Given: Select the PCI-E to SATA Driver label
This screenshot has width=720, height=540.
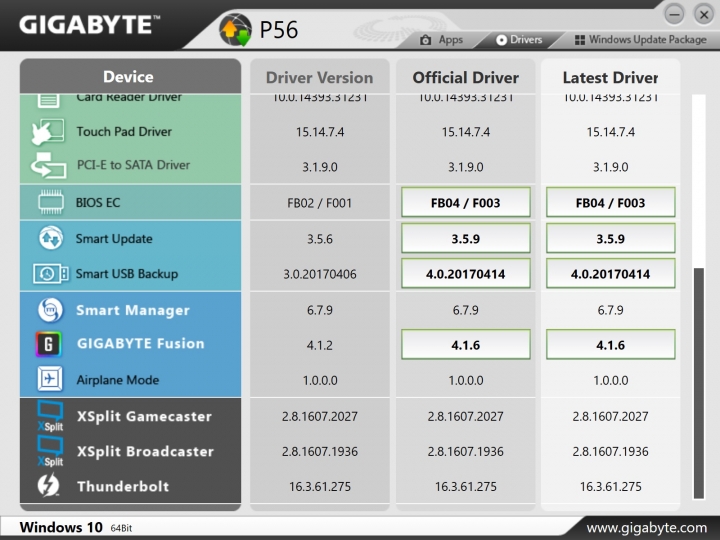Looking at the screenshot, I should (x=133, y=165).
